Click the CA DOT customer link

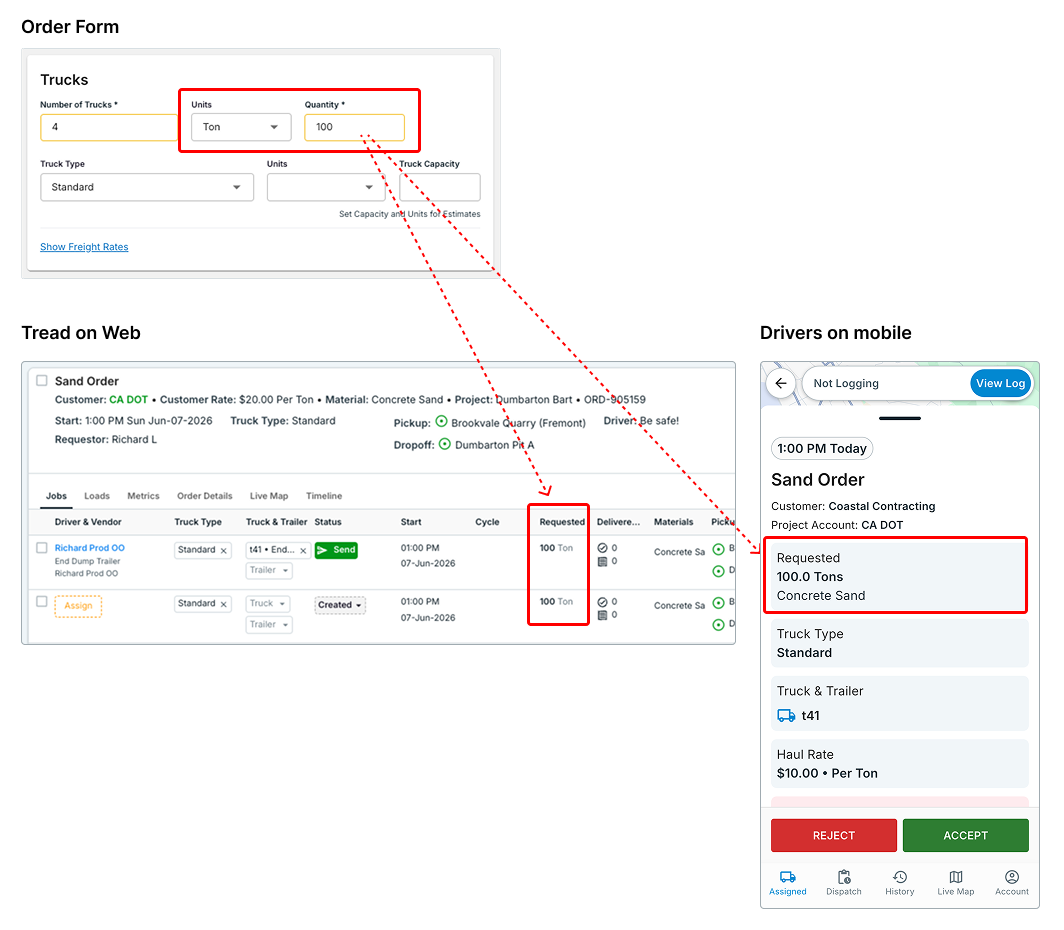tap(128, 400)
